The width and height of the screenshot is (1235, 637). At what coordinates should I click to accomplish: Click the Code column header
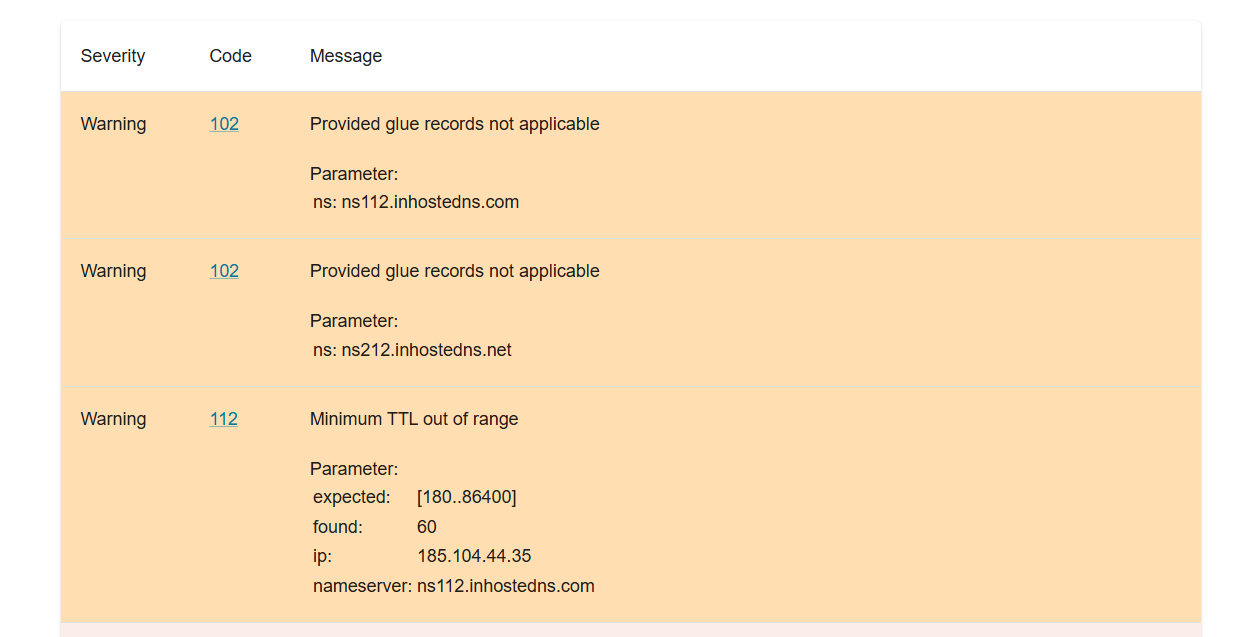coord(231,56)
